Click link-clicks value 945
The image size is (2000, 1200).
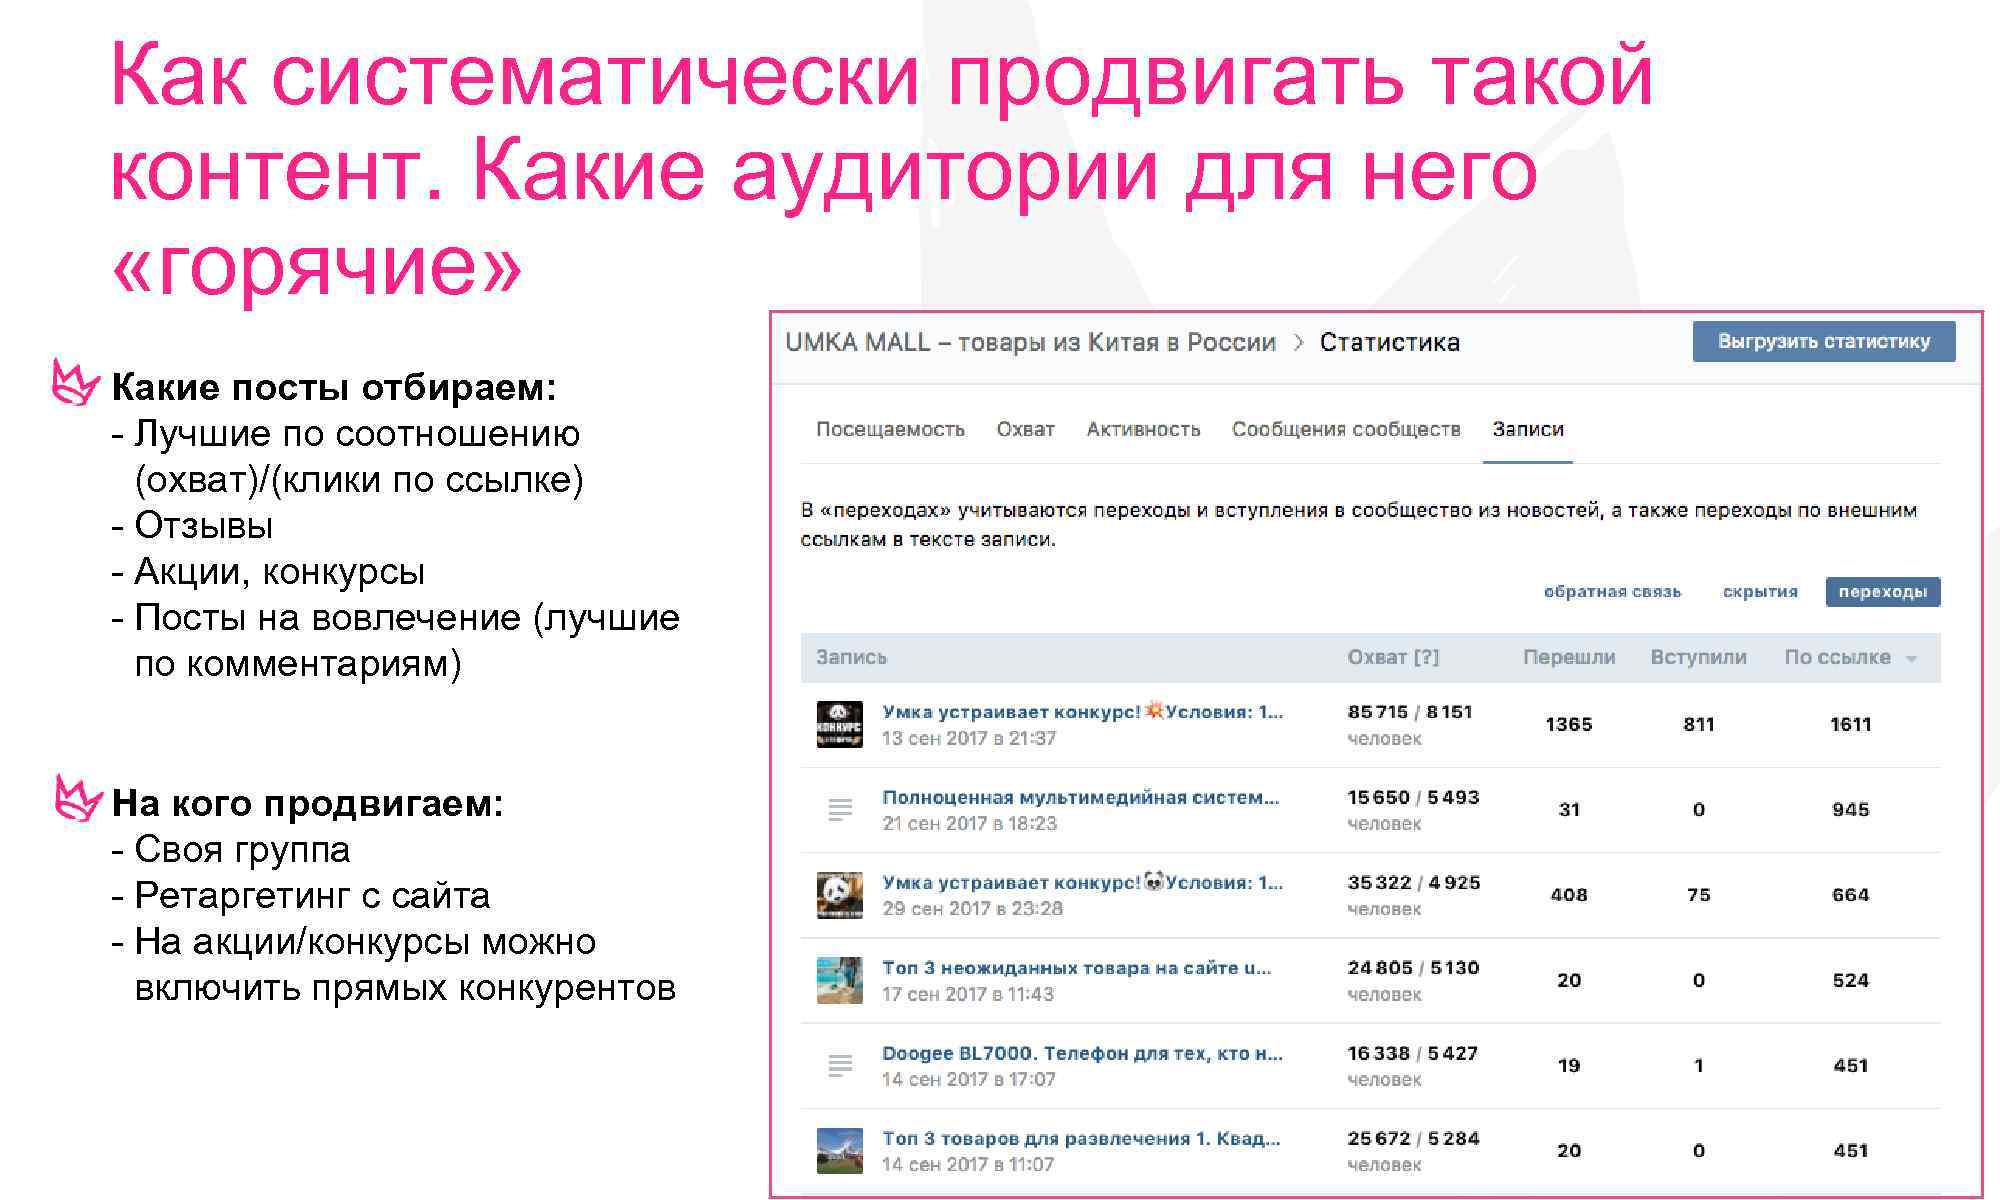pos(1850,810)
